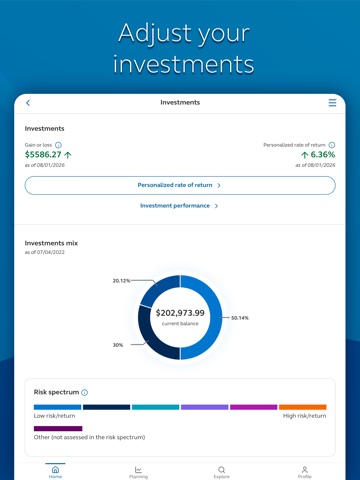Viewport: 360px width, 480px height.
Task: Open the hamburger menu
Action: (332, 103)
